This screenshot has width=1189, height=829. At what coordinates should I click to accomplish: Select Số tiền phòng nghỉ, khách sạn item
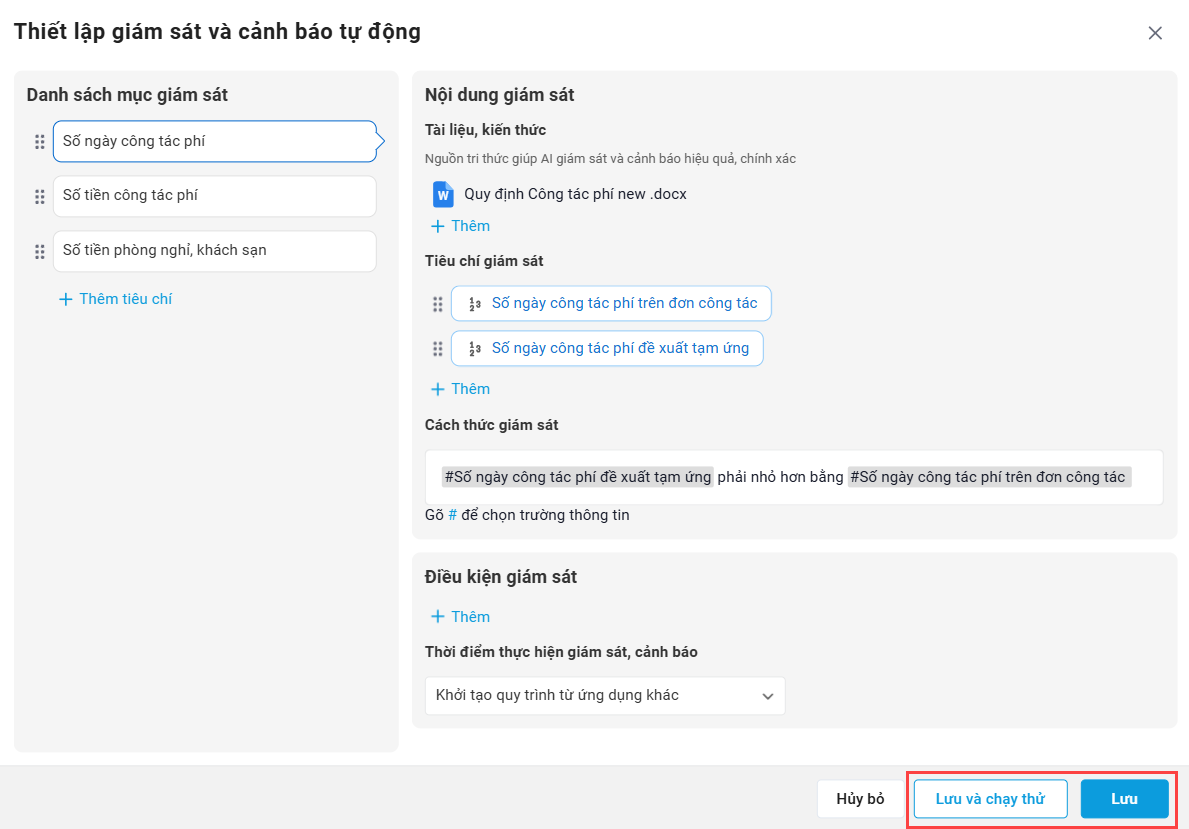214,251
